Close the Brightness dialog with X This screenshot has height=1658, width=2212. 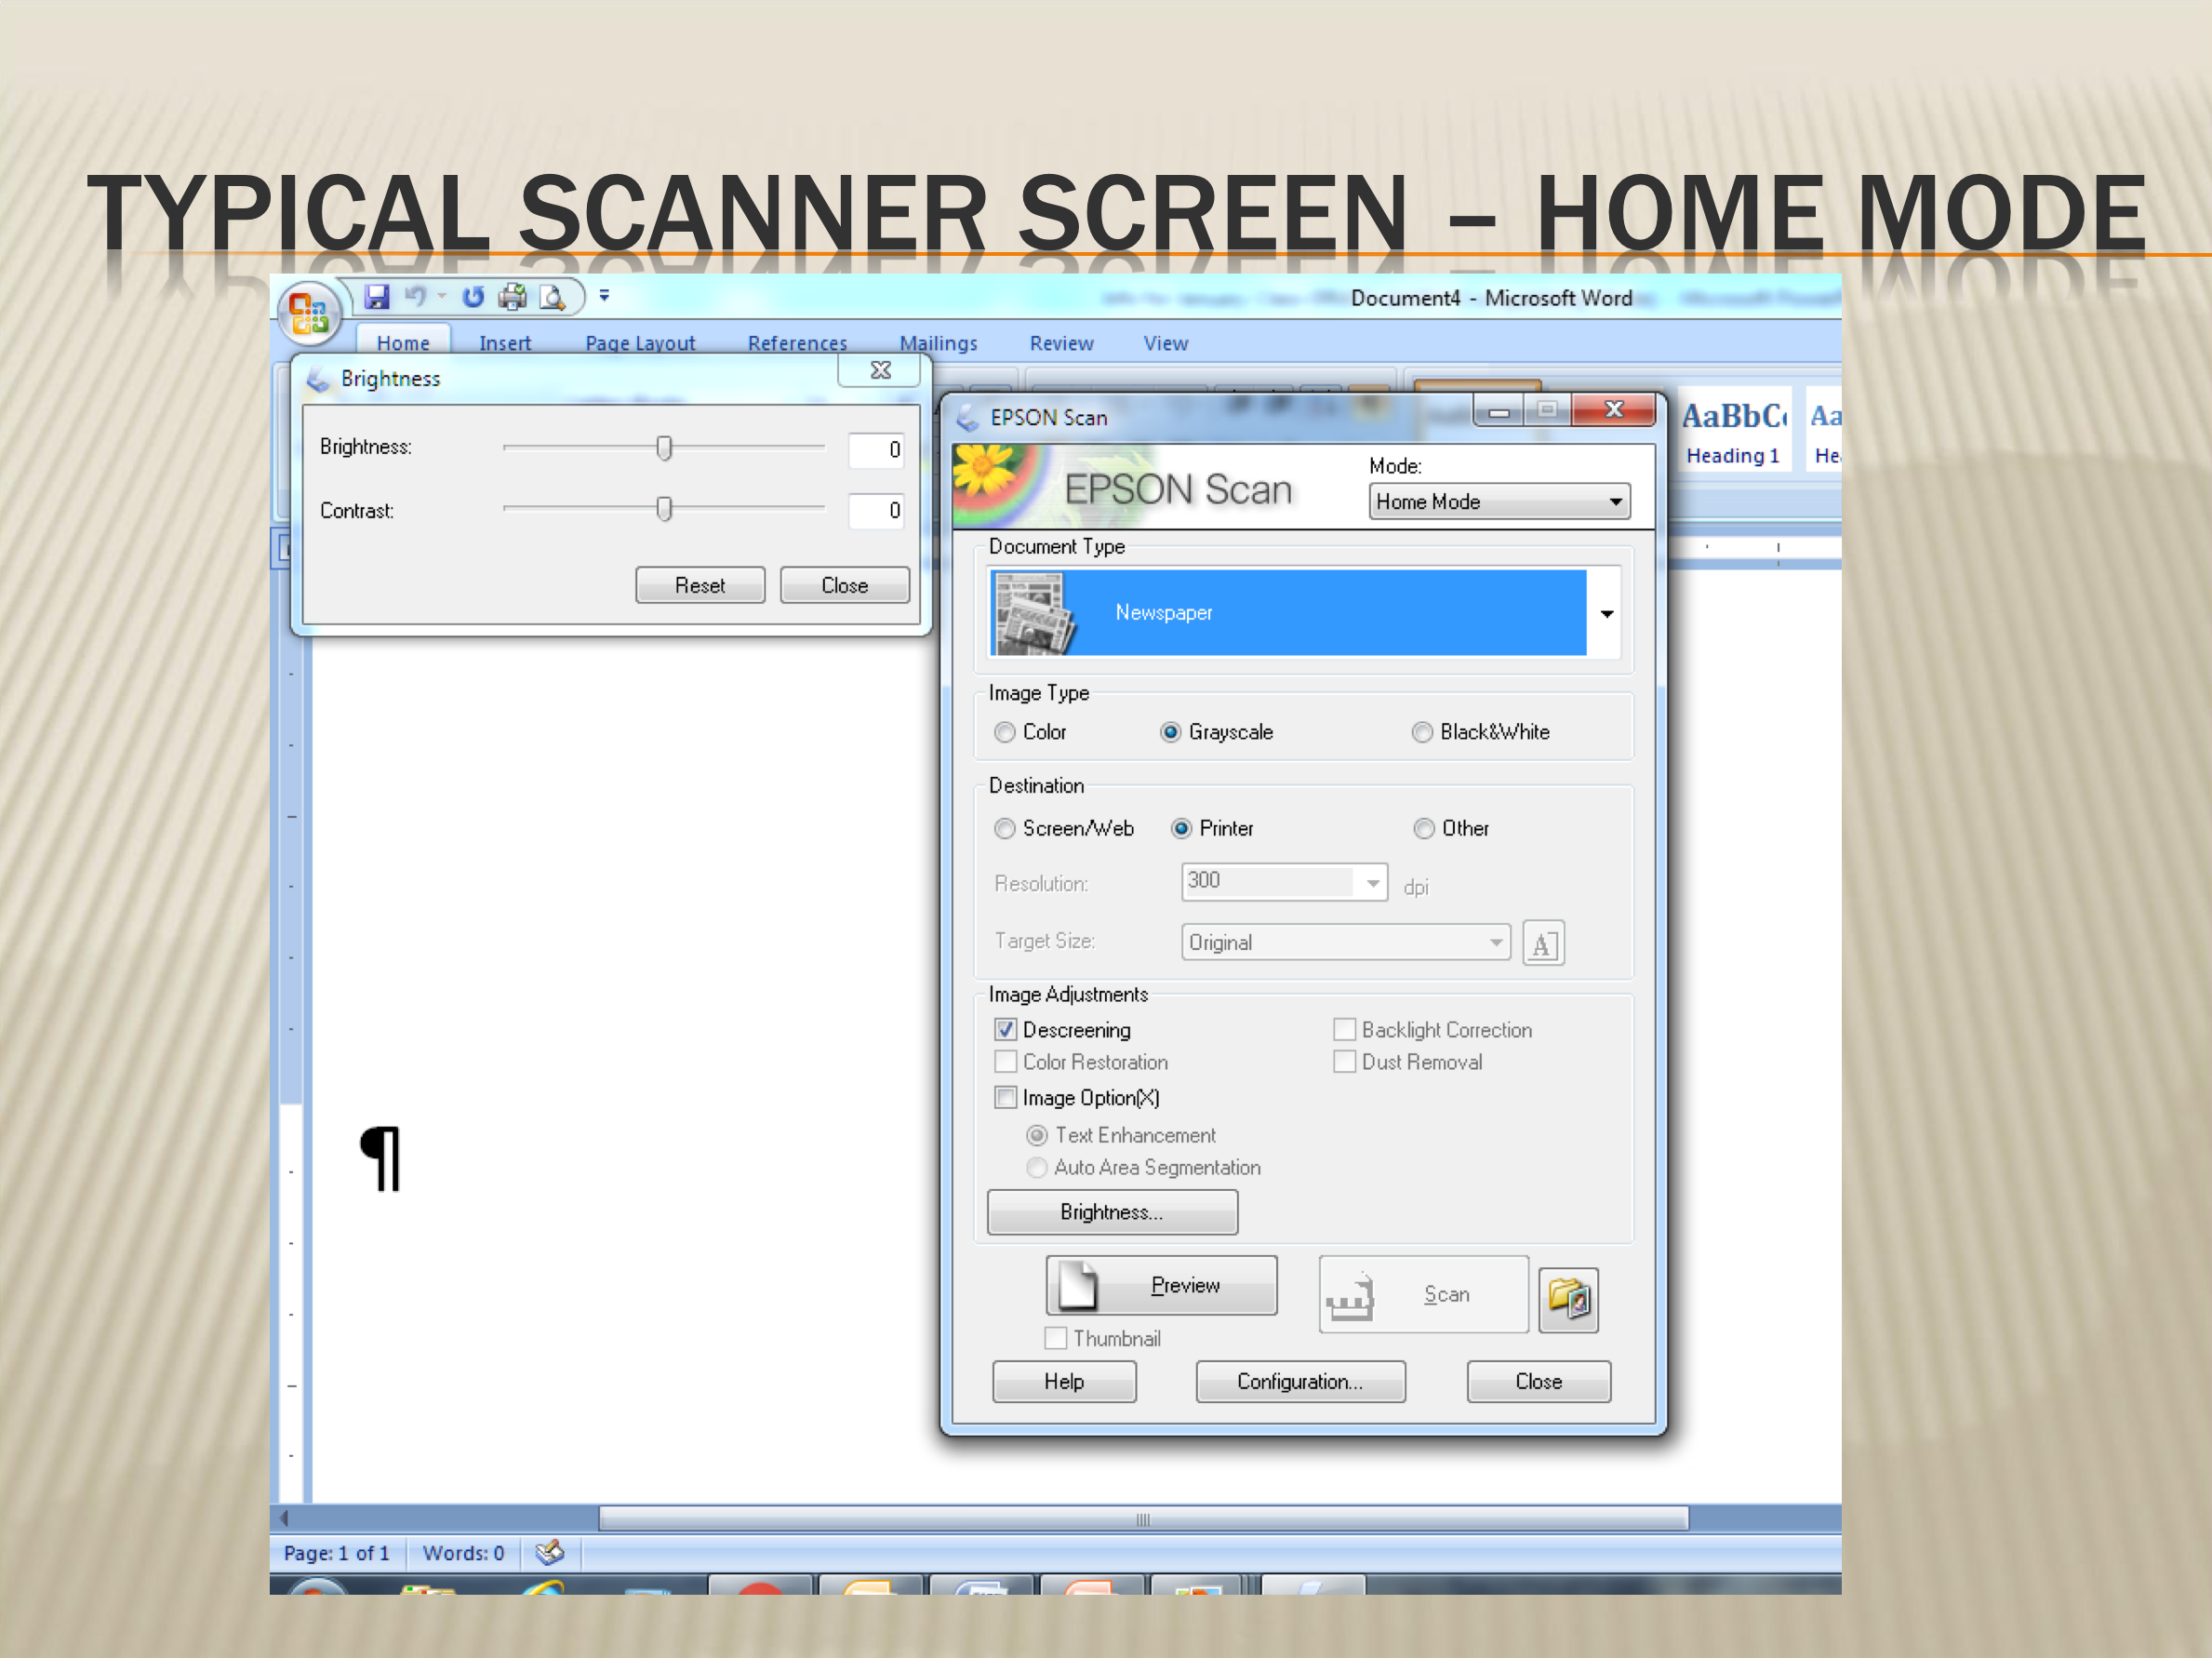(x=880, y=370)
